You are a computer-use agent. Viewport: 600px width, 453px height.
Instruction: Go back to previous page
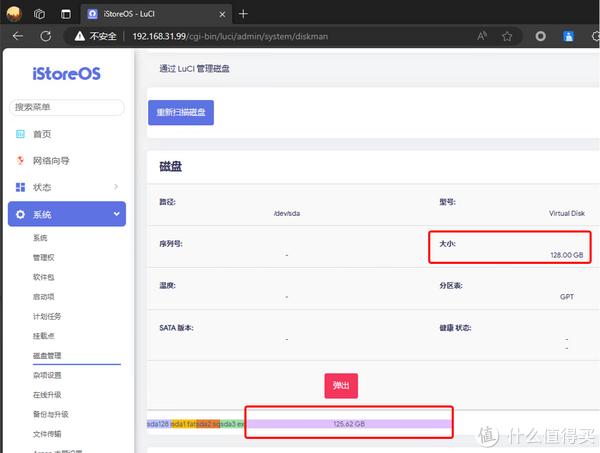click(18, 36)
